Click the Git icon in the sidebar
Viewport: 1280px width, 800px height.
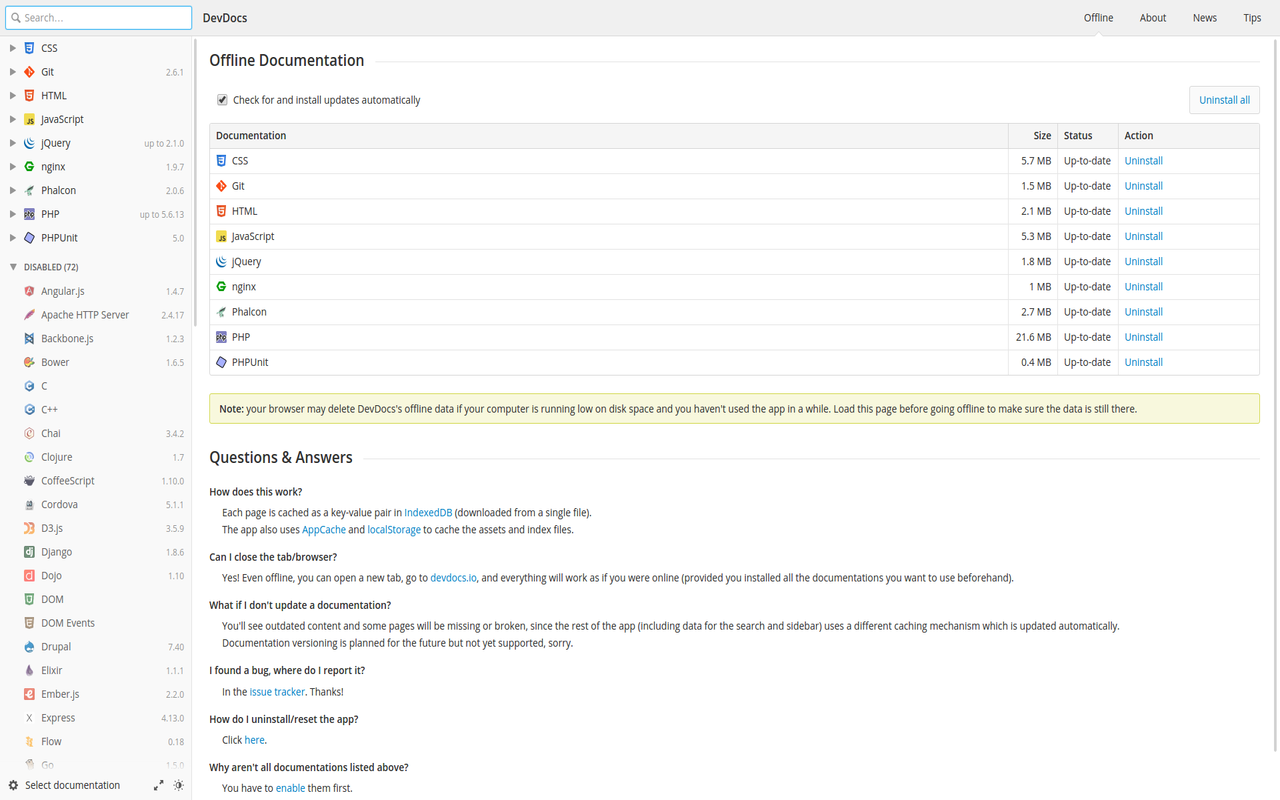point(29,72)
